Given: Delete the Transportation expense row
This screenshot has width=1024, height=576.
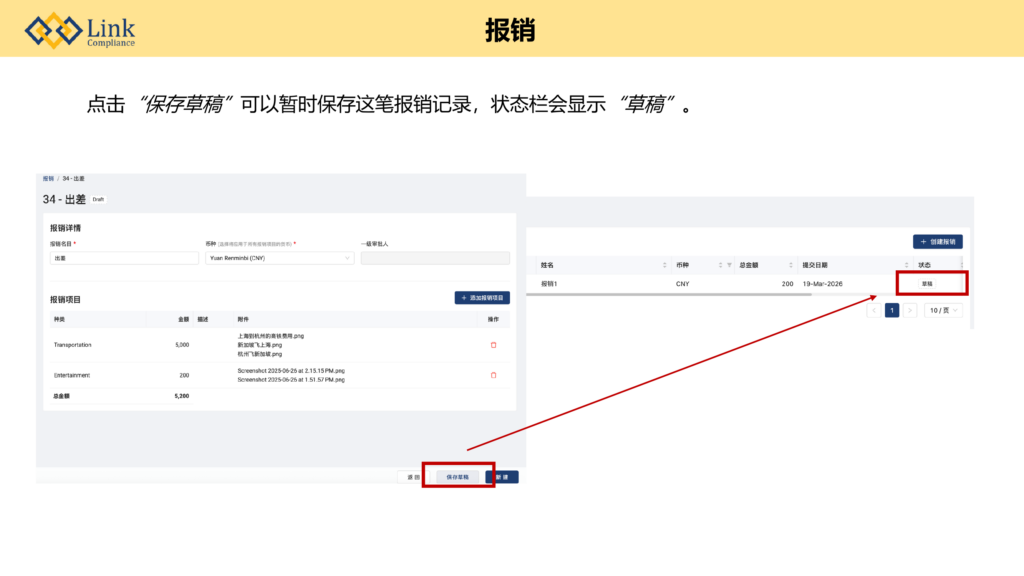Looking at the screenshot, I should point(492,345).
